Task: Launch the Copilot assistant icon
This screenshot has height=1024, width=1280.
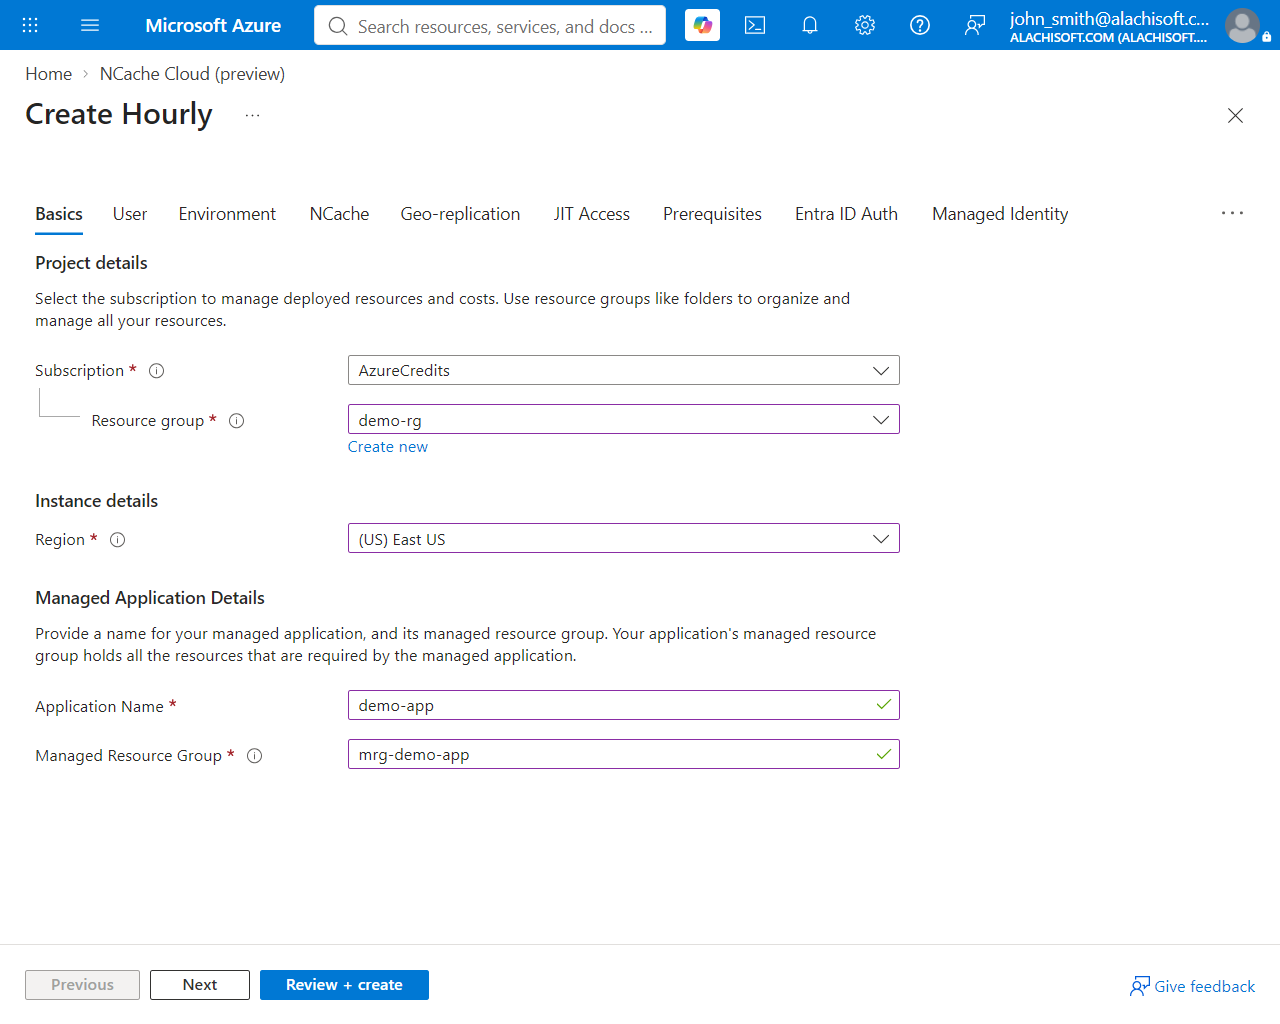Action: (703, 25)
